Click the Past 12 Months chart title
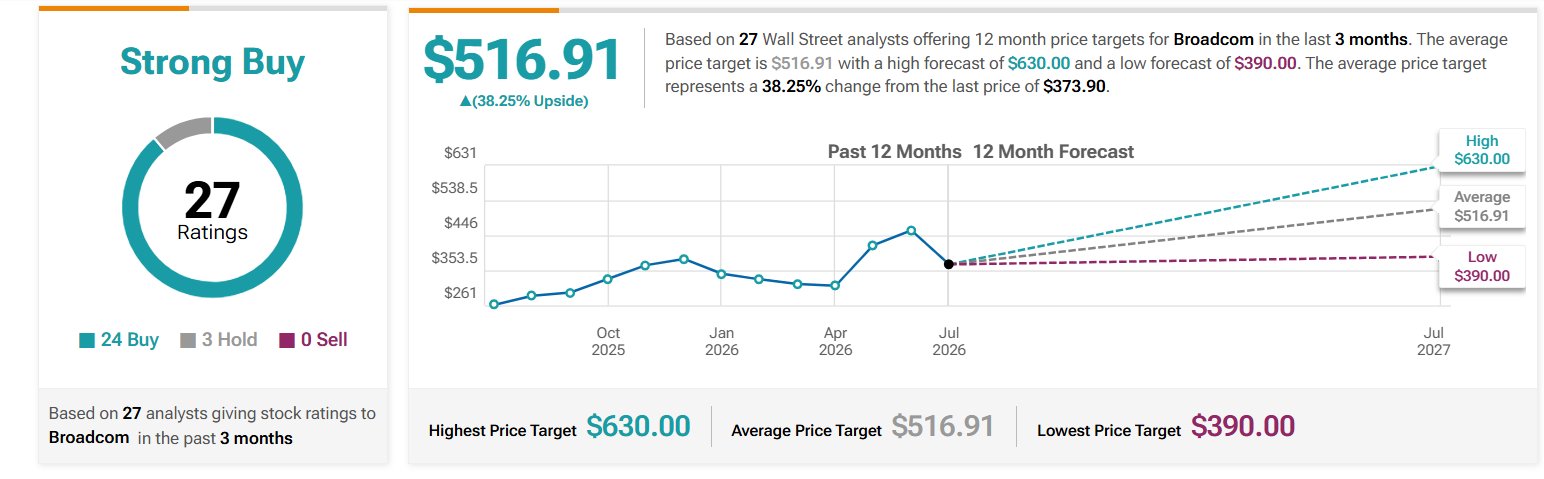Viewport: 1544px width, 479px height. [x=895, y=152]
